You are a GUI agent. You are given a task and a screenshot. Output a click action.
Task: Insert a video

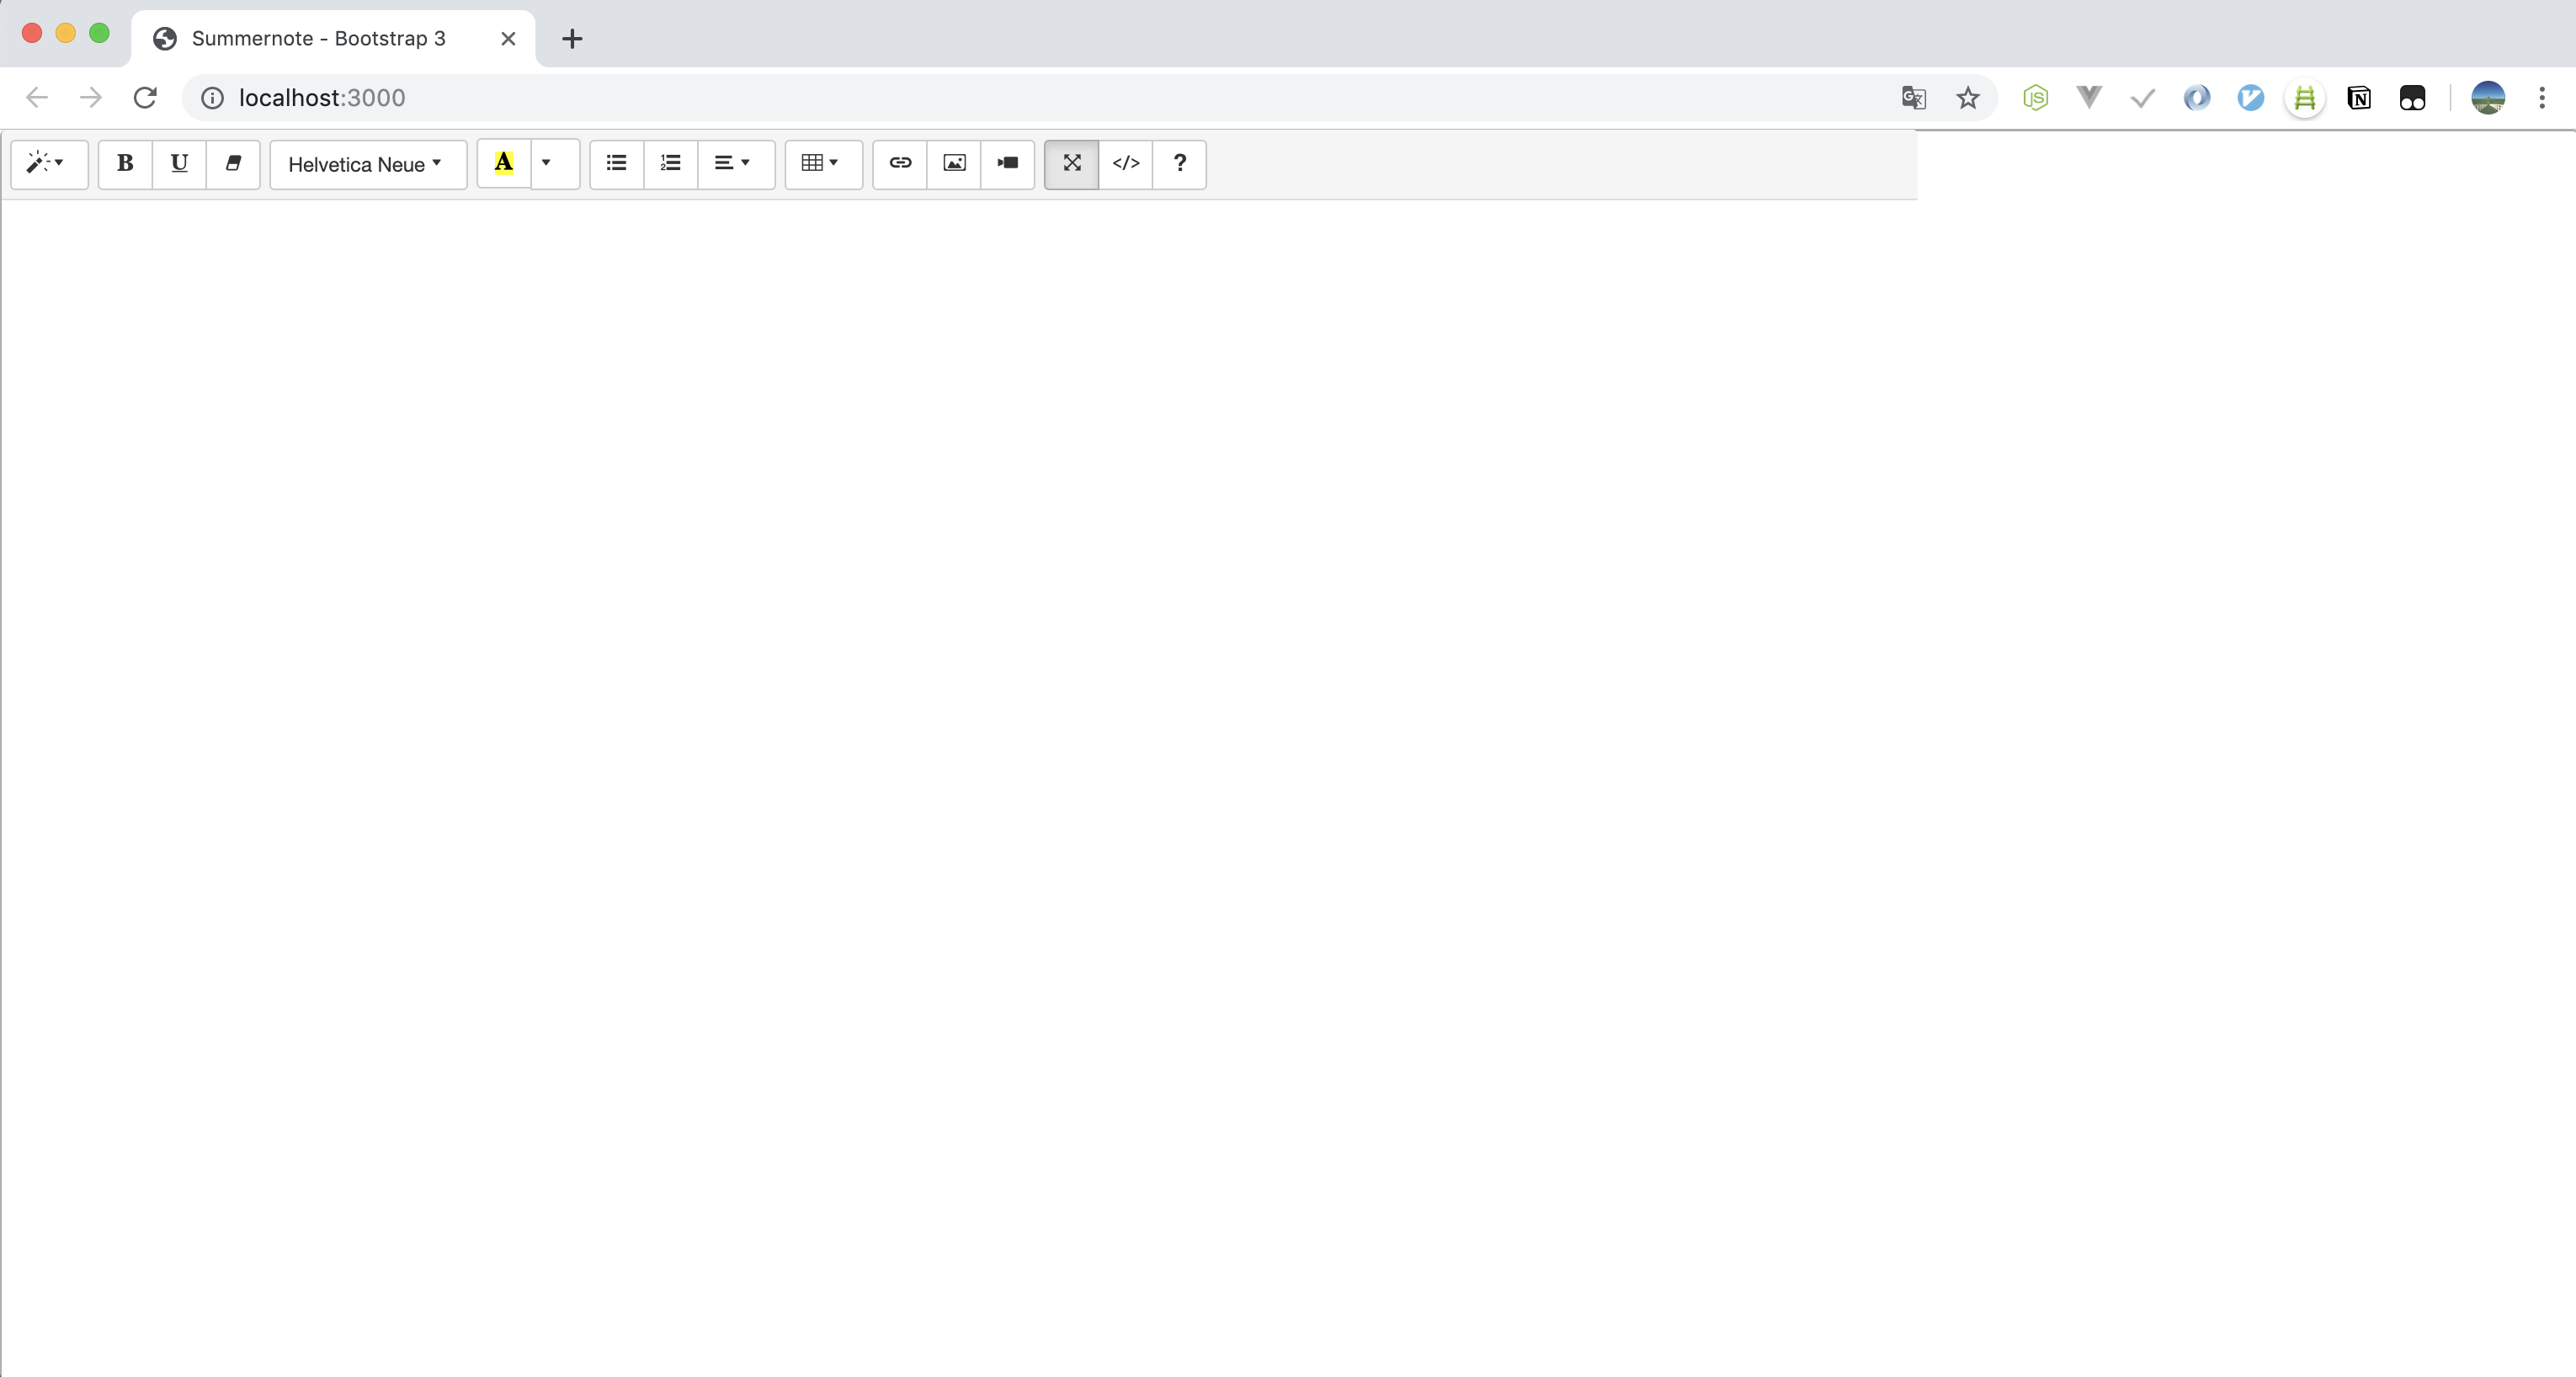(1007, 164)
